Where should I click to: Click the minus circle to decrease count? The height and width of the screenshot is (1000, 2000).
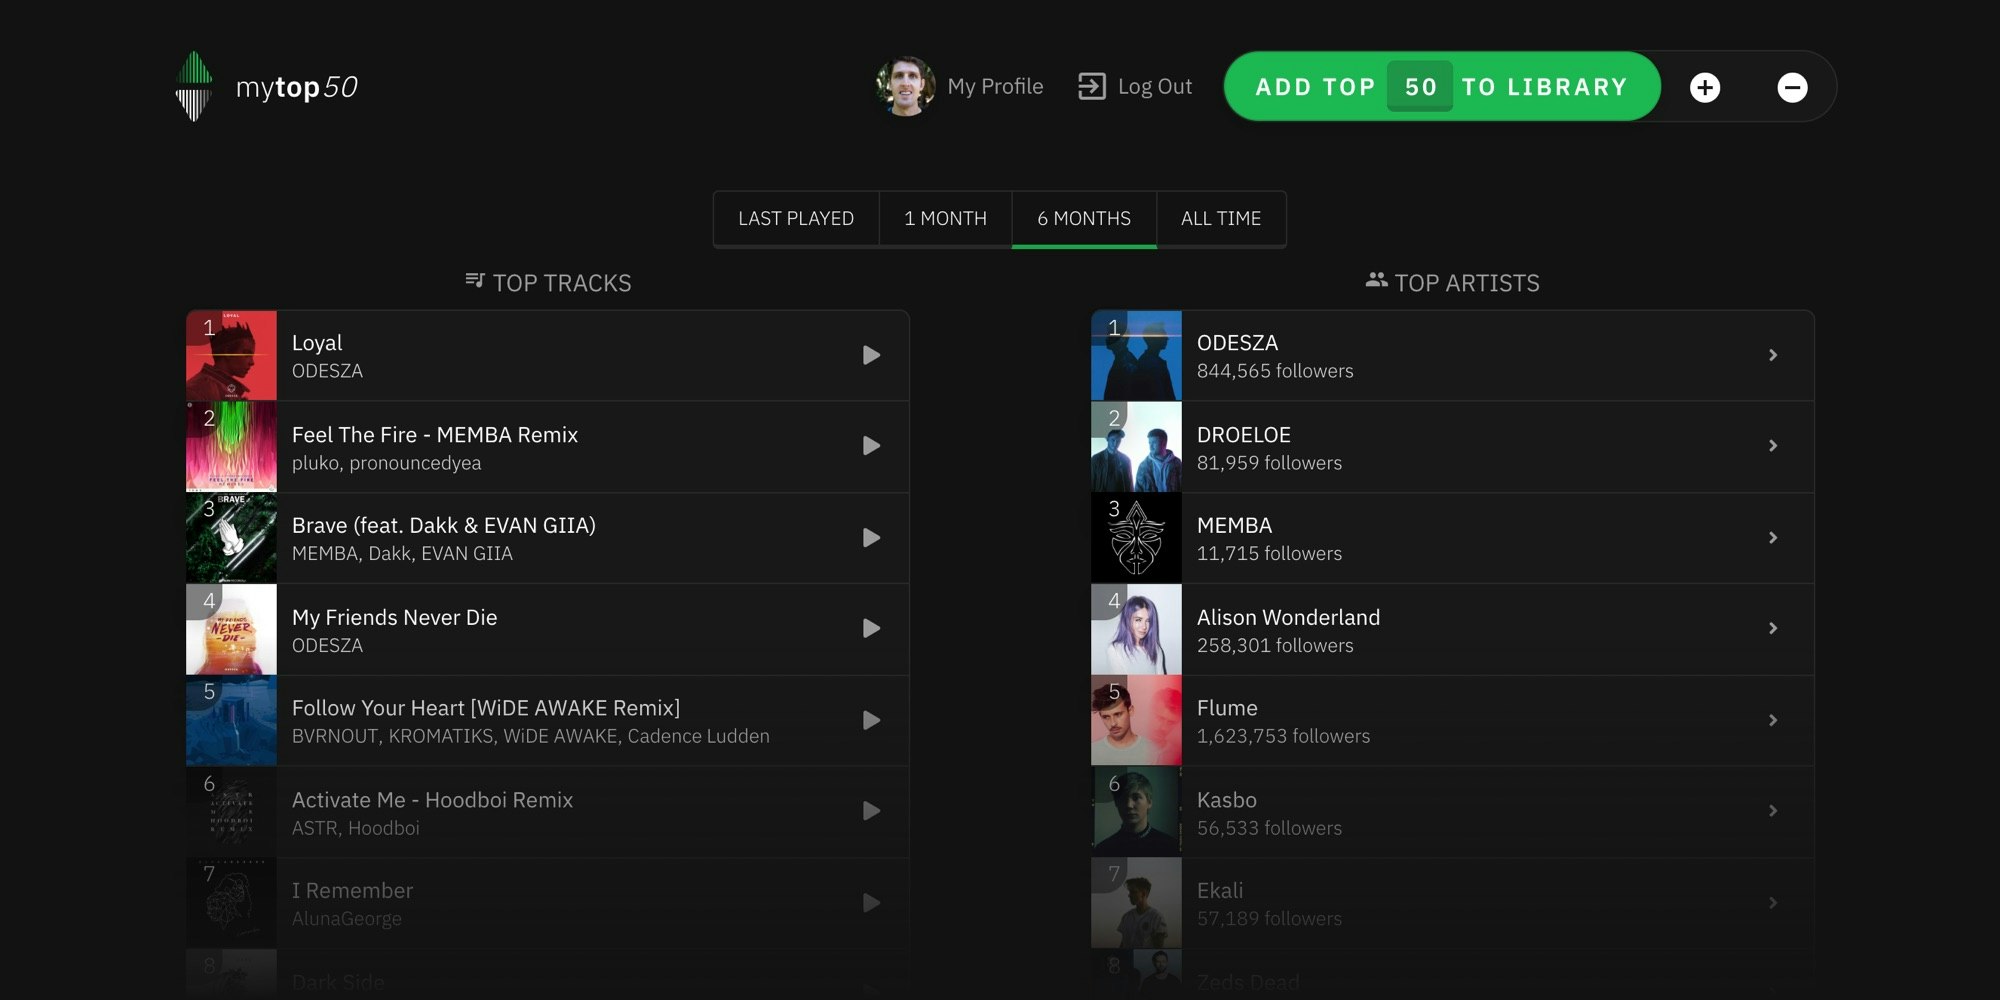[x=1792, y=87]
